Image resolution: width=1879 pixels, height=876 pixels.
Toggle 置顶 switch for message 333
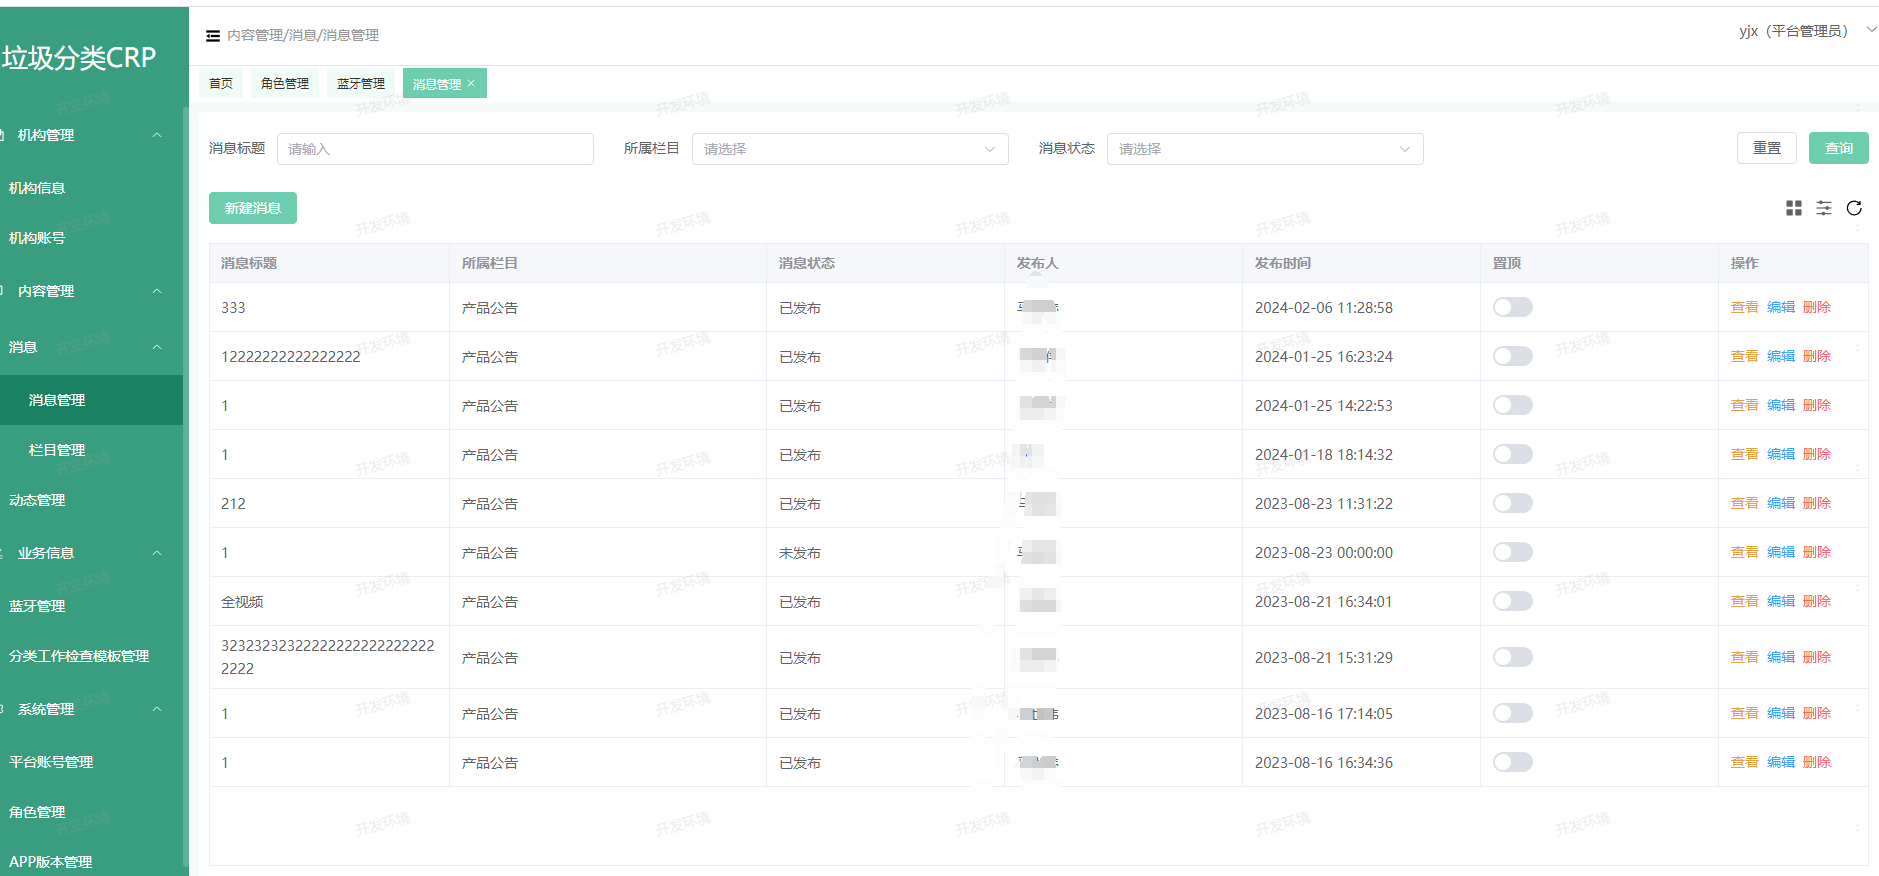pyautogui.click(x=1512, y=307)
